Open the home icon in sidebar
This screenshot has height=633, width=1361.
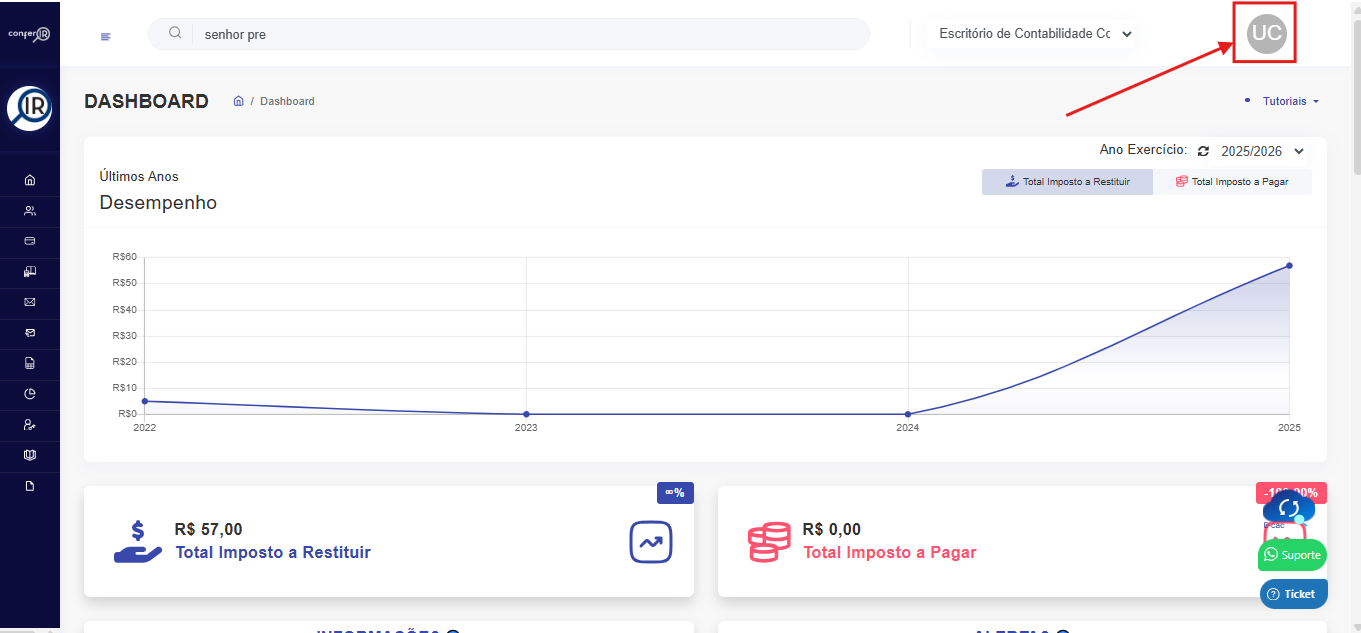point(29,180)
